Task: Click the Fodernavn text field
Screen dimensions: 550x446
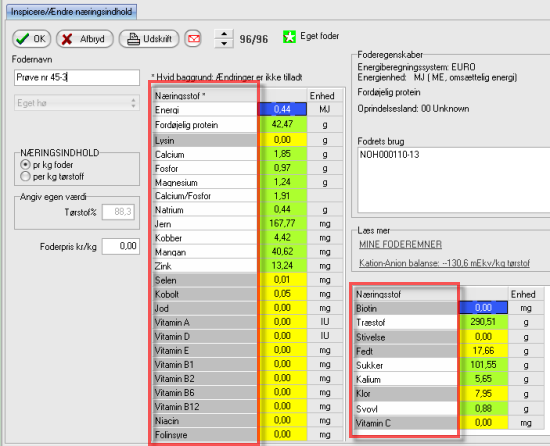Action: tap(77, 77)
